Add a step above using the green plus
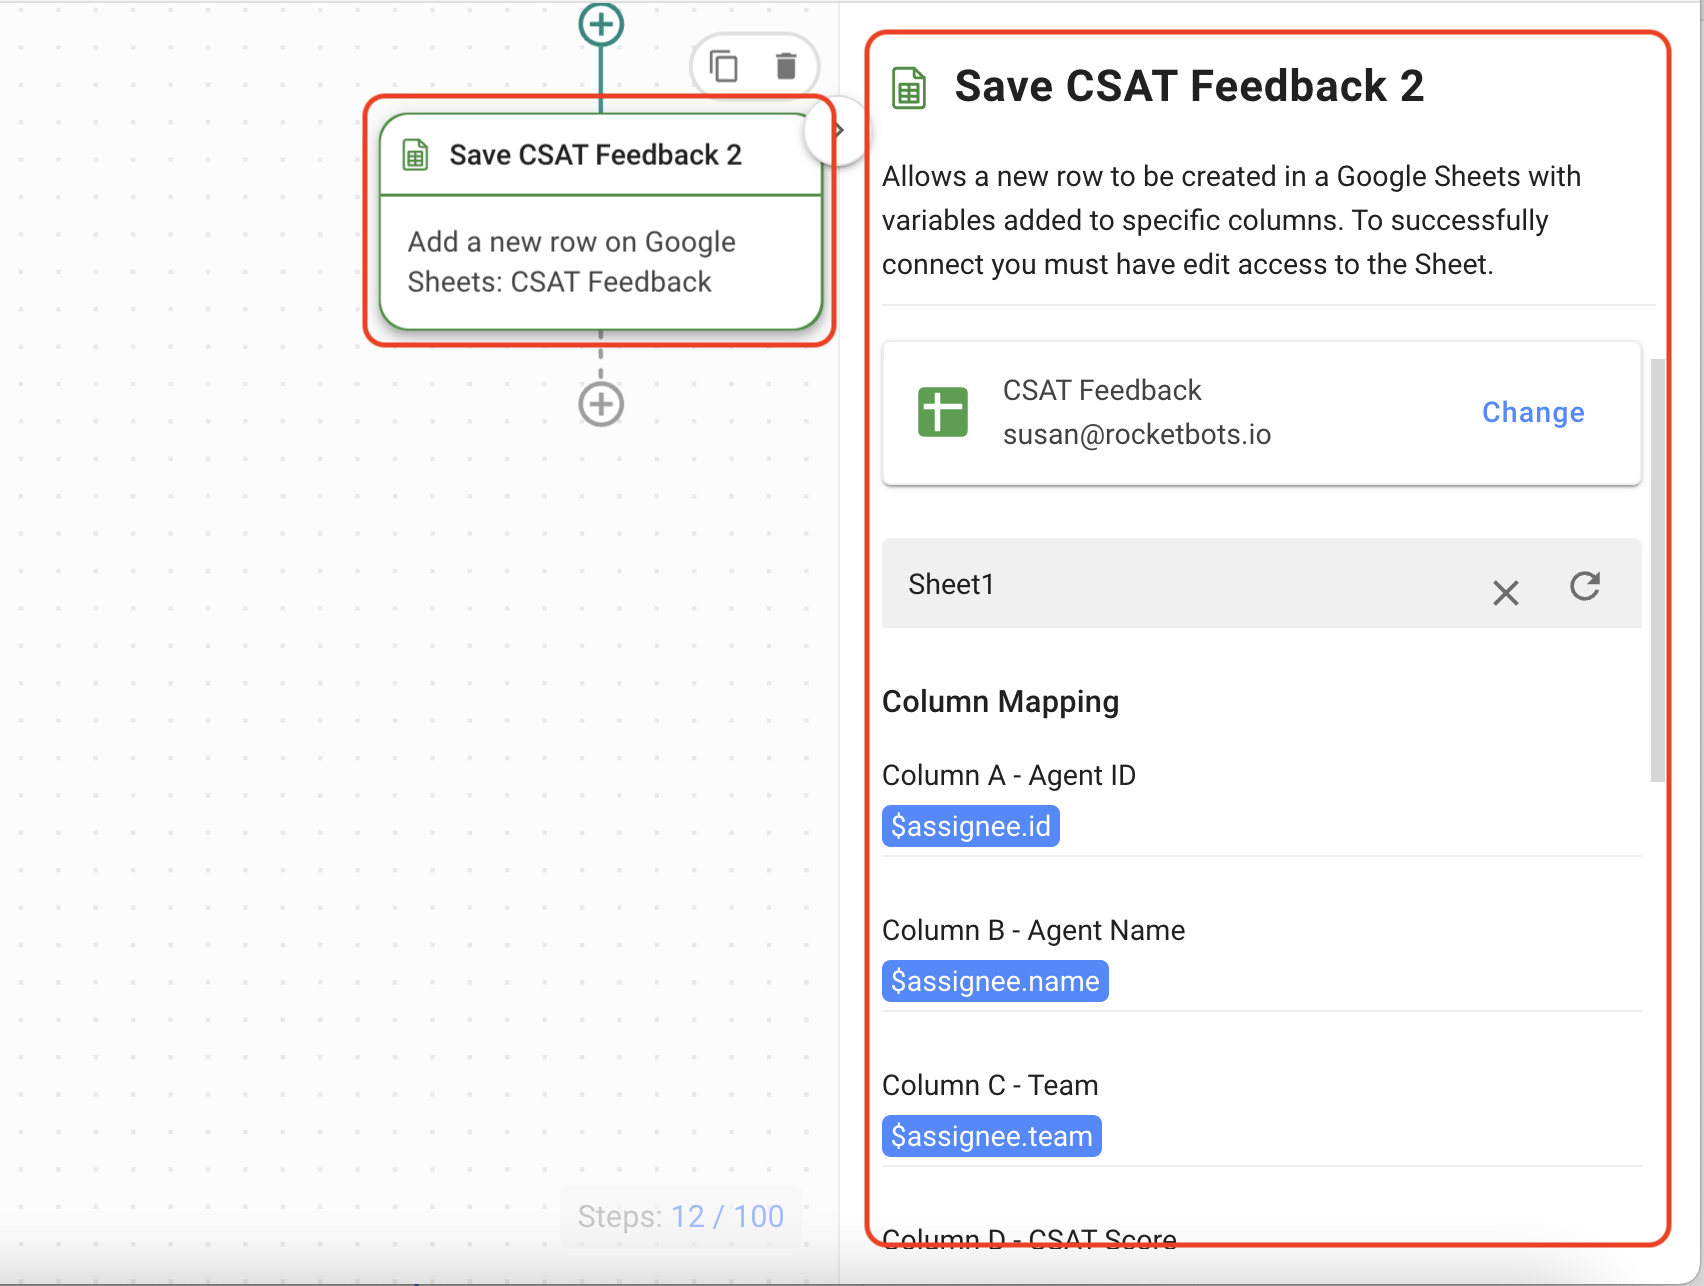This screenshot has width=1704, height=1286. (x=601, y=24)
